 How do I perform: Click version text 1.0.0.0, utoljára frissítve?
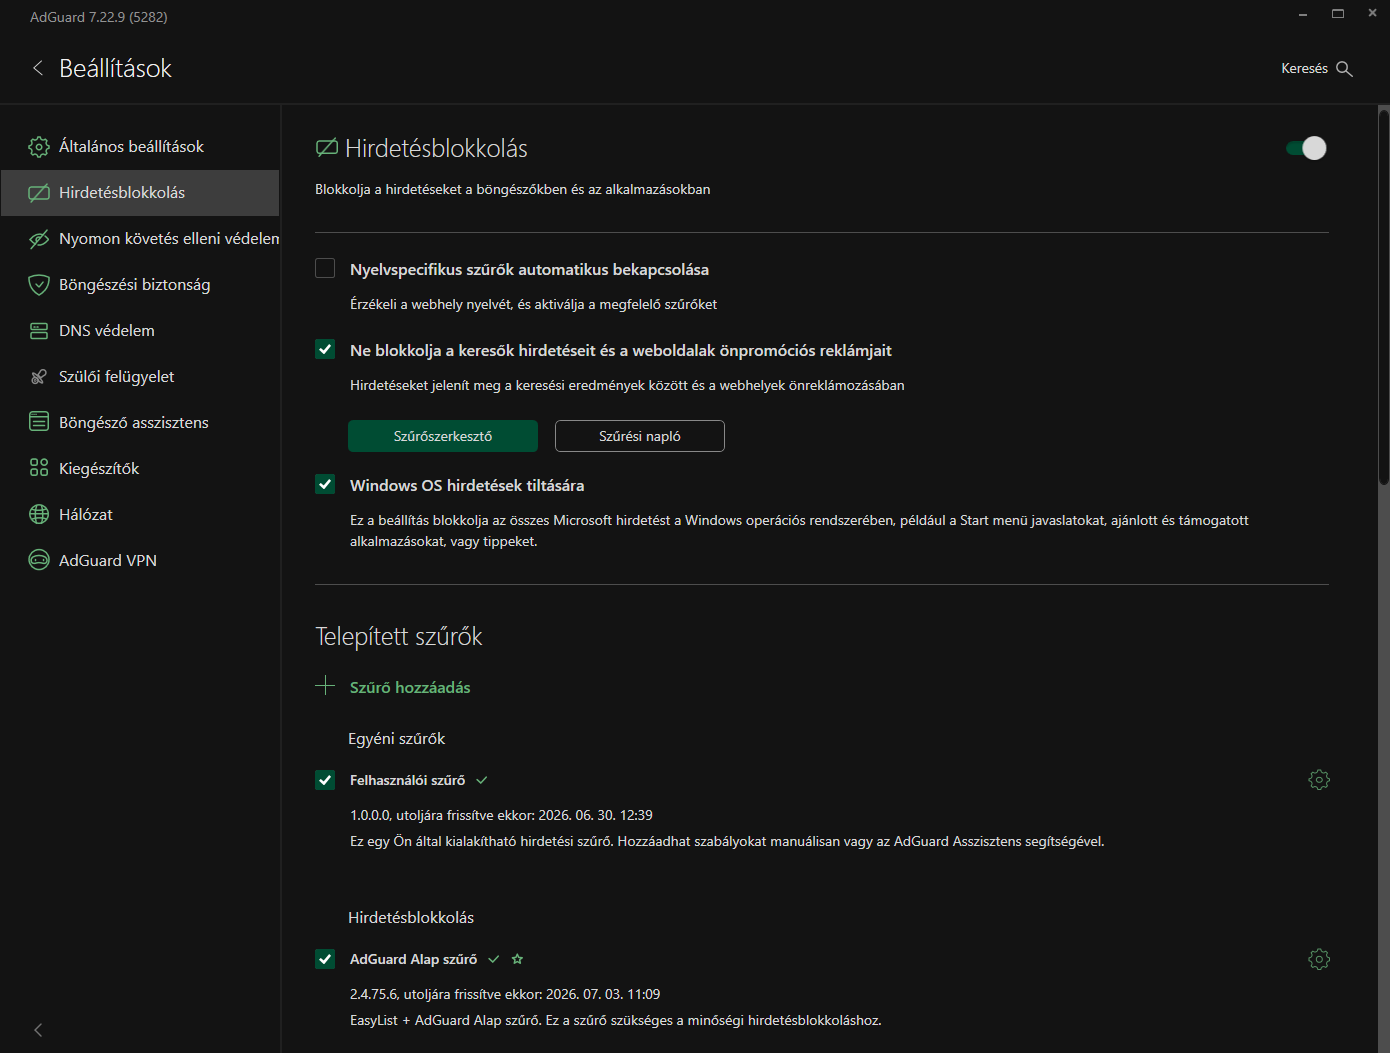click(501, 815)
